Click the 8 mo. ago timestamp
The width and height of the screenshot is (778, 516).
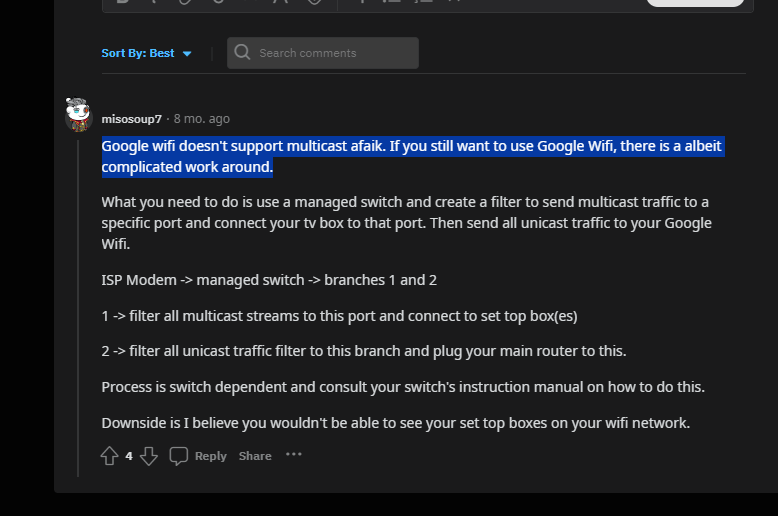pos(201,119)
